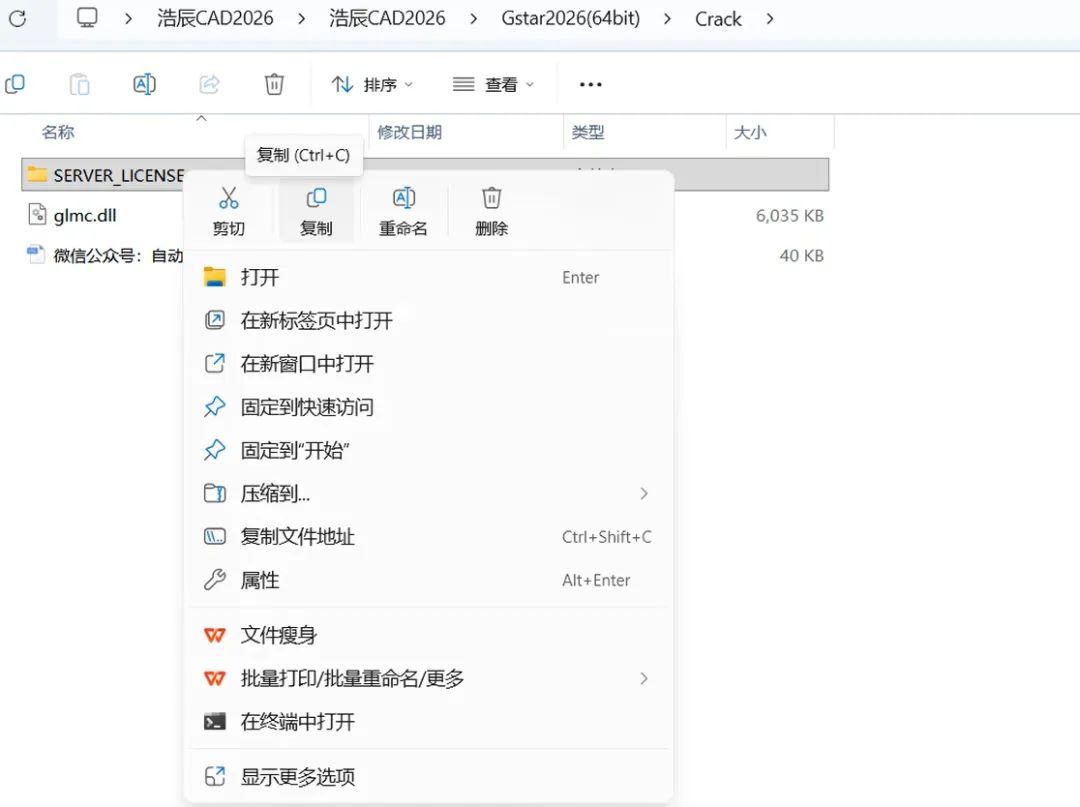Click the This PC monitor icon in breadcrumb
Screen dimensions: 1080x807
(87, 18)
